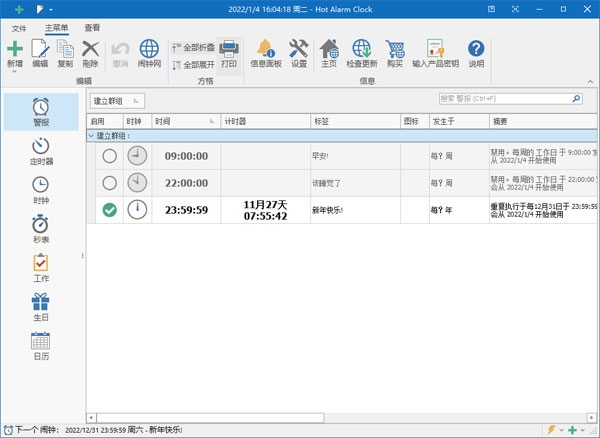Select the 新年快乐! label cell

pyautogui.click(x=355, y=210)
